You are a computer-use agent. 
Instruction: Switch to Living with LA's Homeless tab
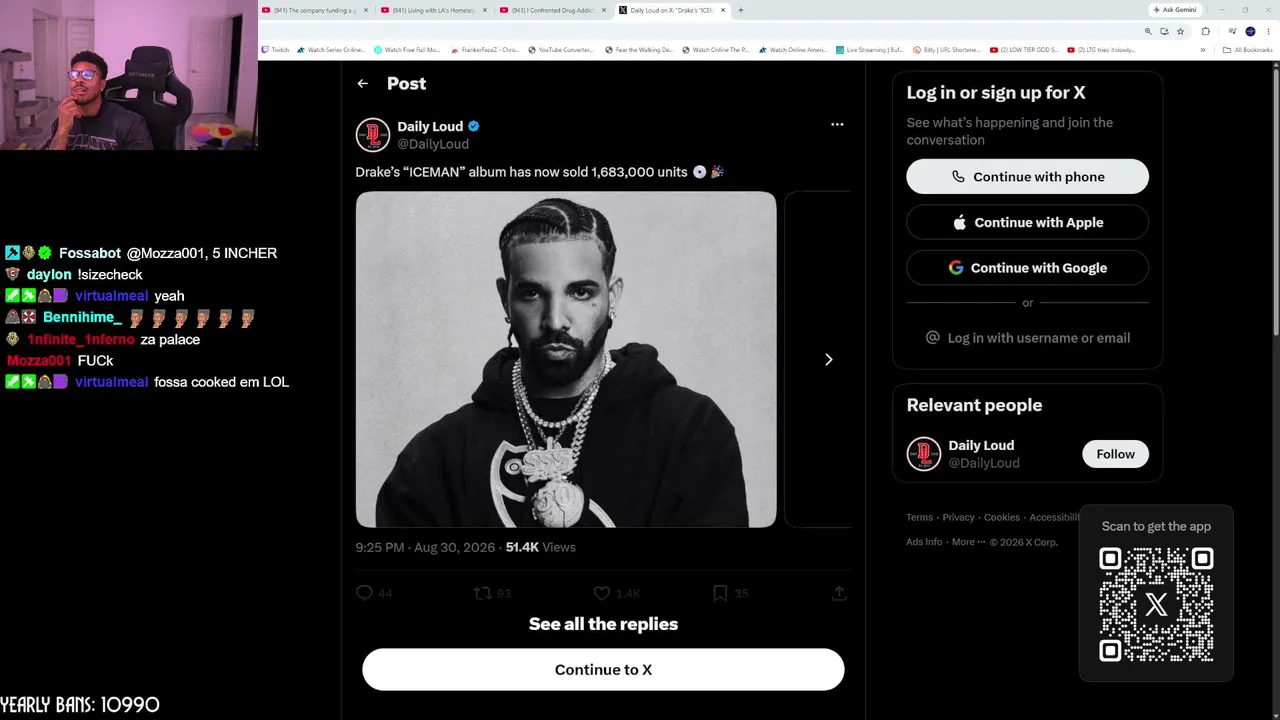tap(434, 10)
